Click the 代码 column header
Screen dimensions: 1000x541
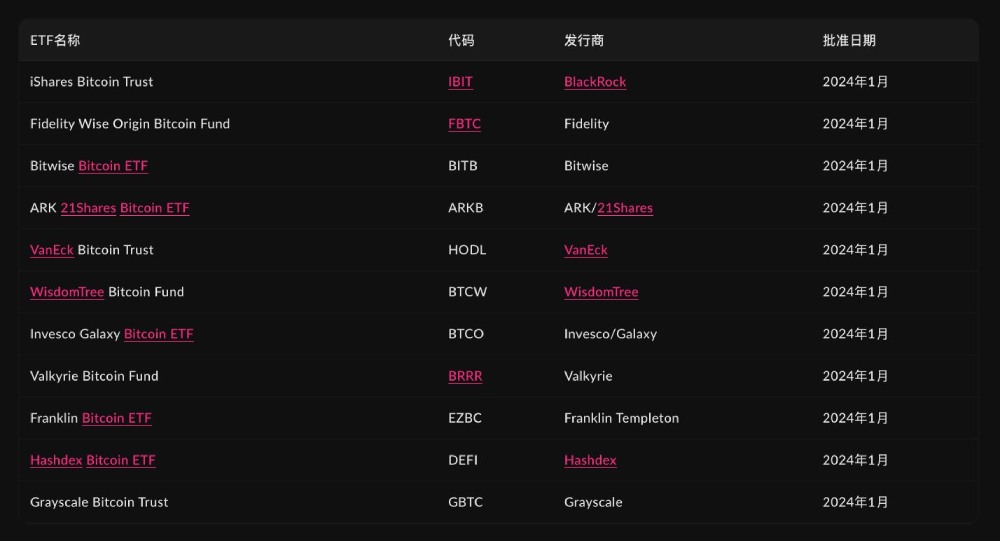(x=461, y=41)
